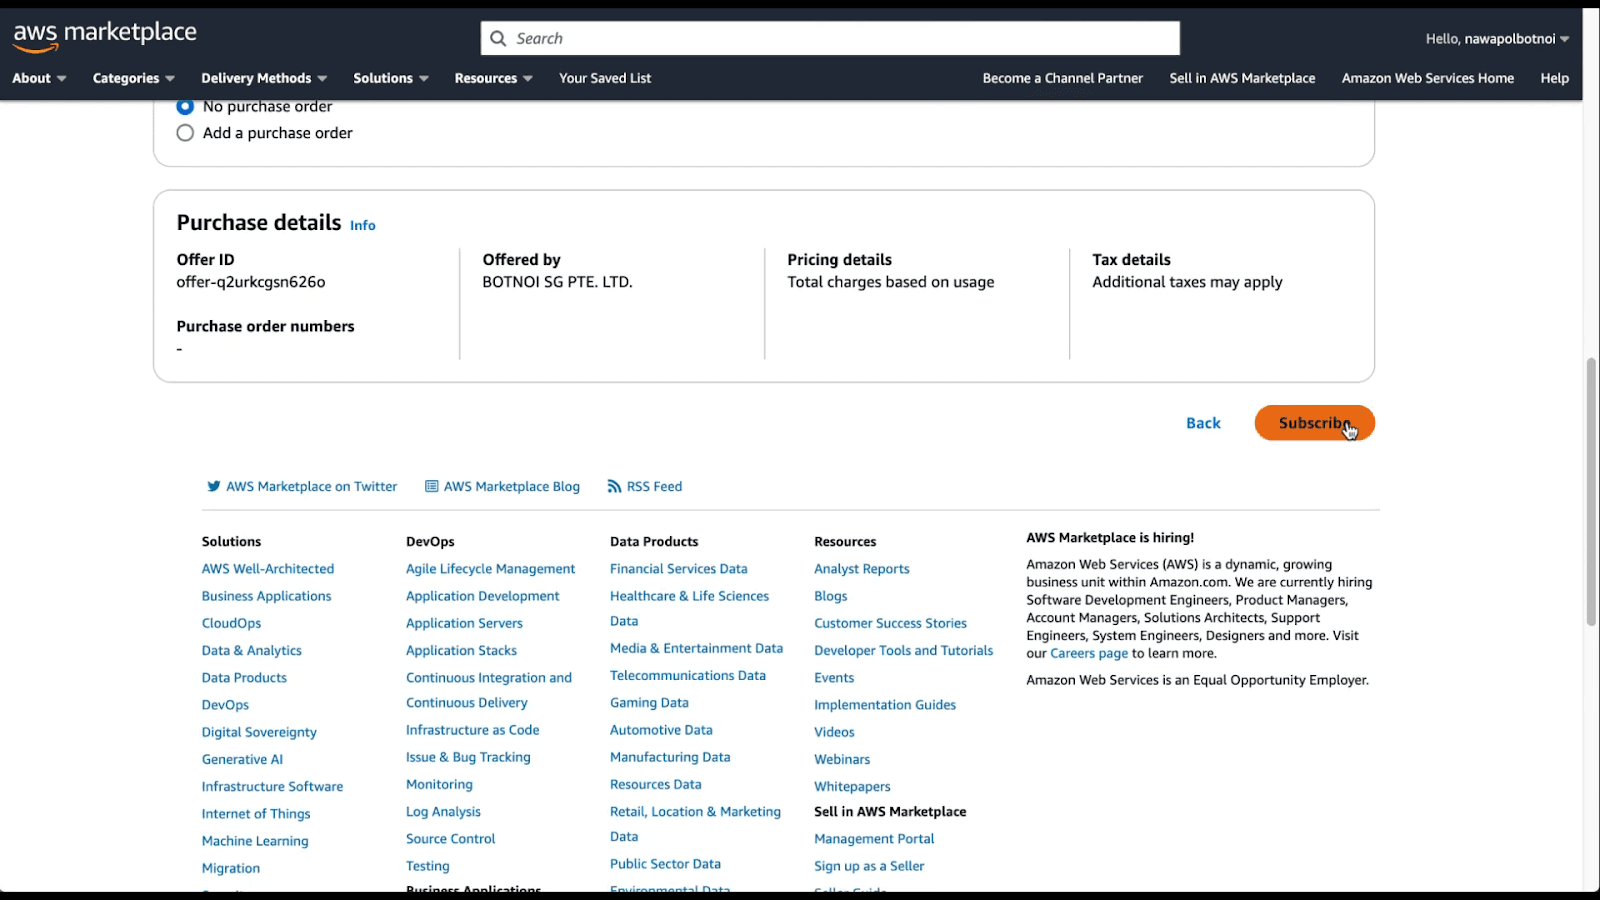
Task: Open Customer Success Stories link
Action: point(890,623)
